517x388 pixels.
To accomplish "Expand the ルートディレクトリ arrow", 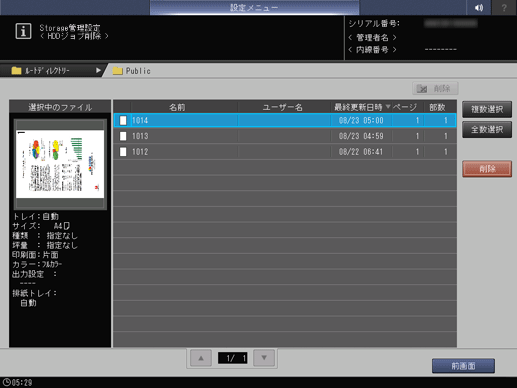I will [x=98, y=70].
